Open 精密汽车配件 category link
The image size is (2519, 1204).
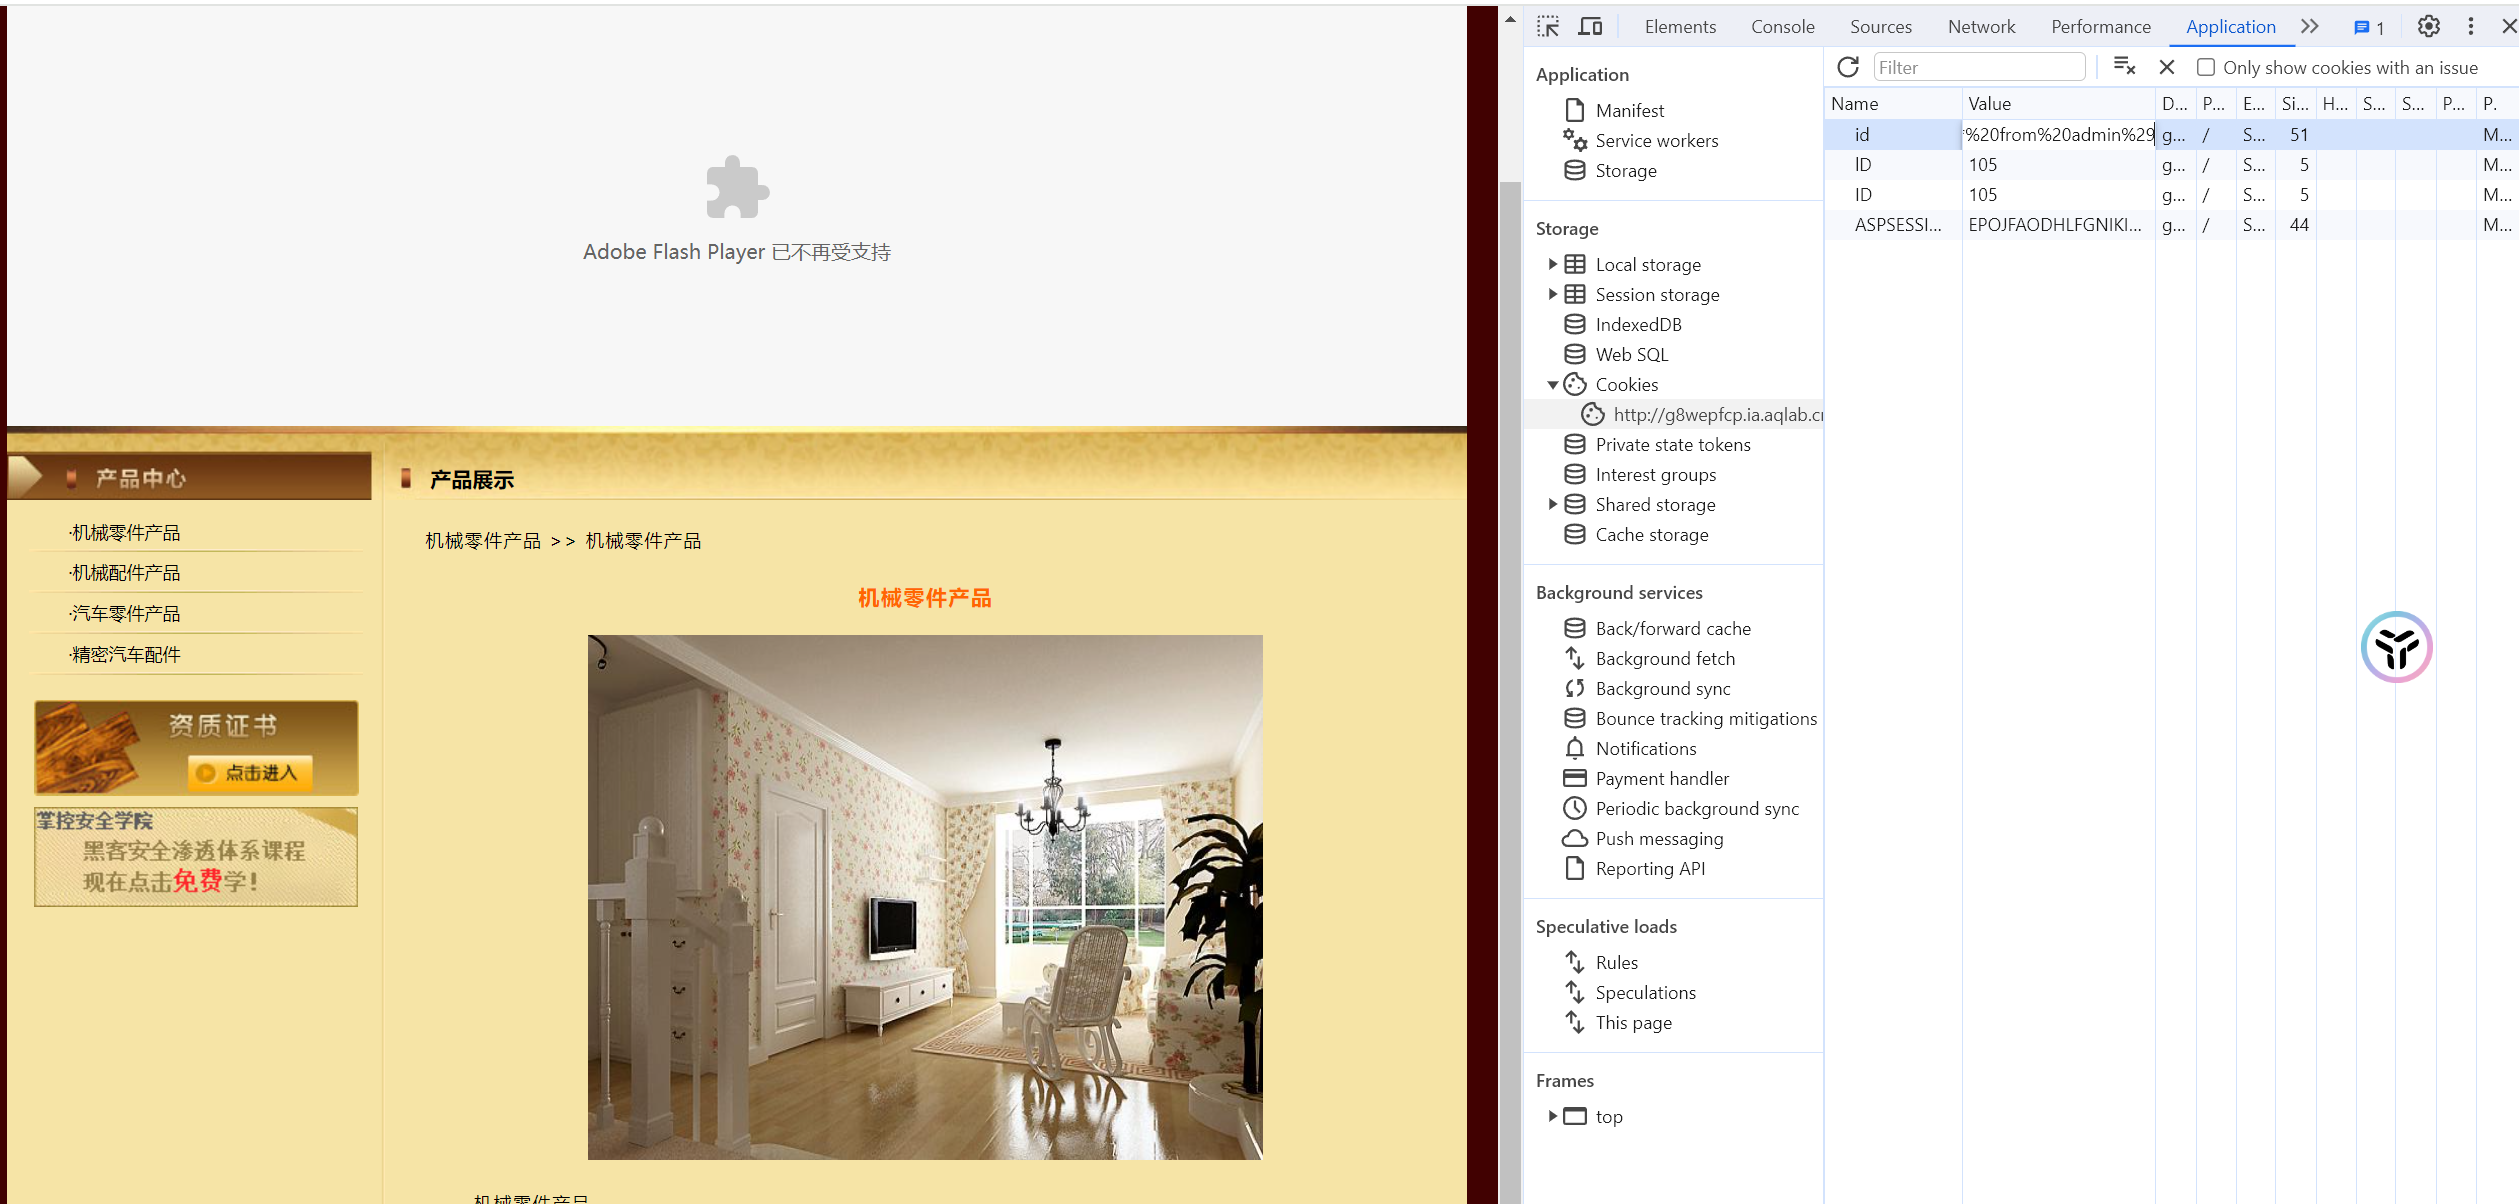(125, 655)
